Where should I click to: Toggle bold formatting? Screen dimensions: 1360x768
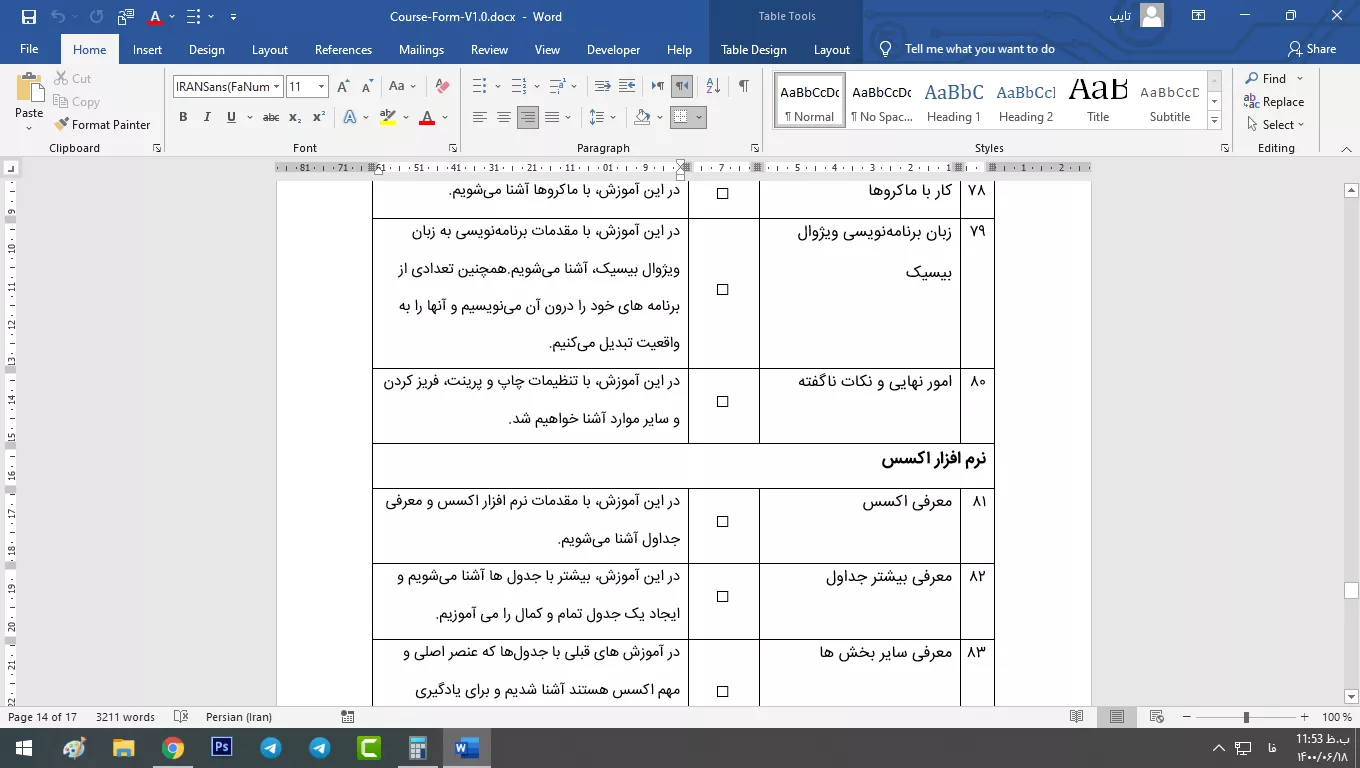coord(183,117)
